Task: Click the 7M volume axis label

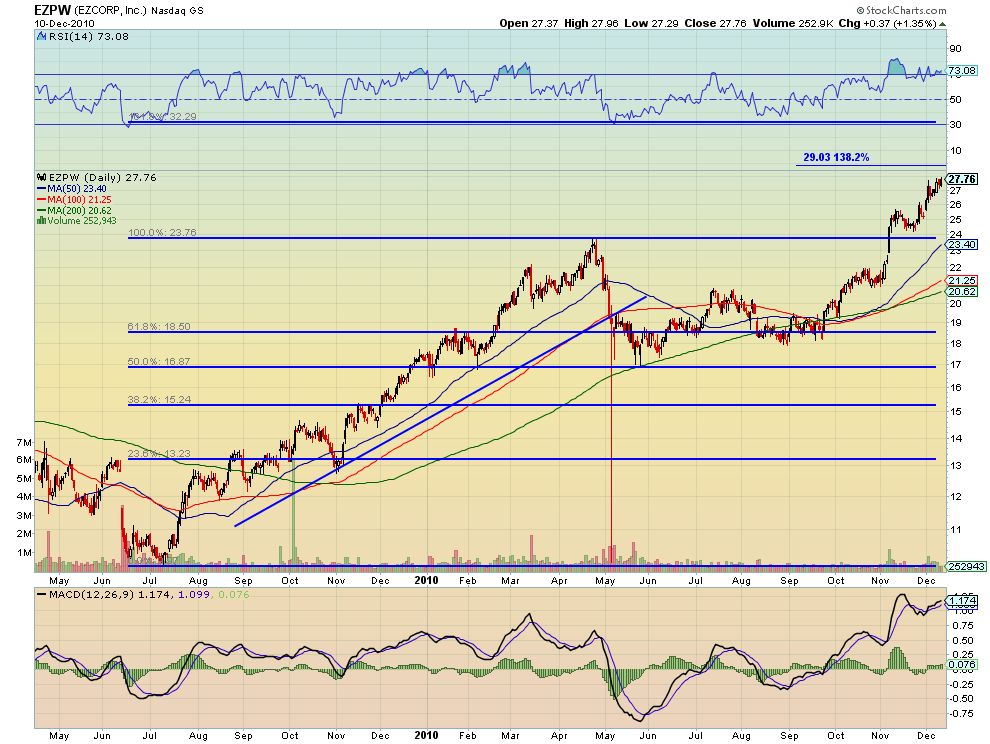Action: [24, 442]
